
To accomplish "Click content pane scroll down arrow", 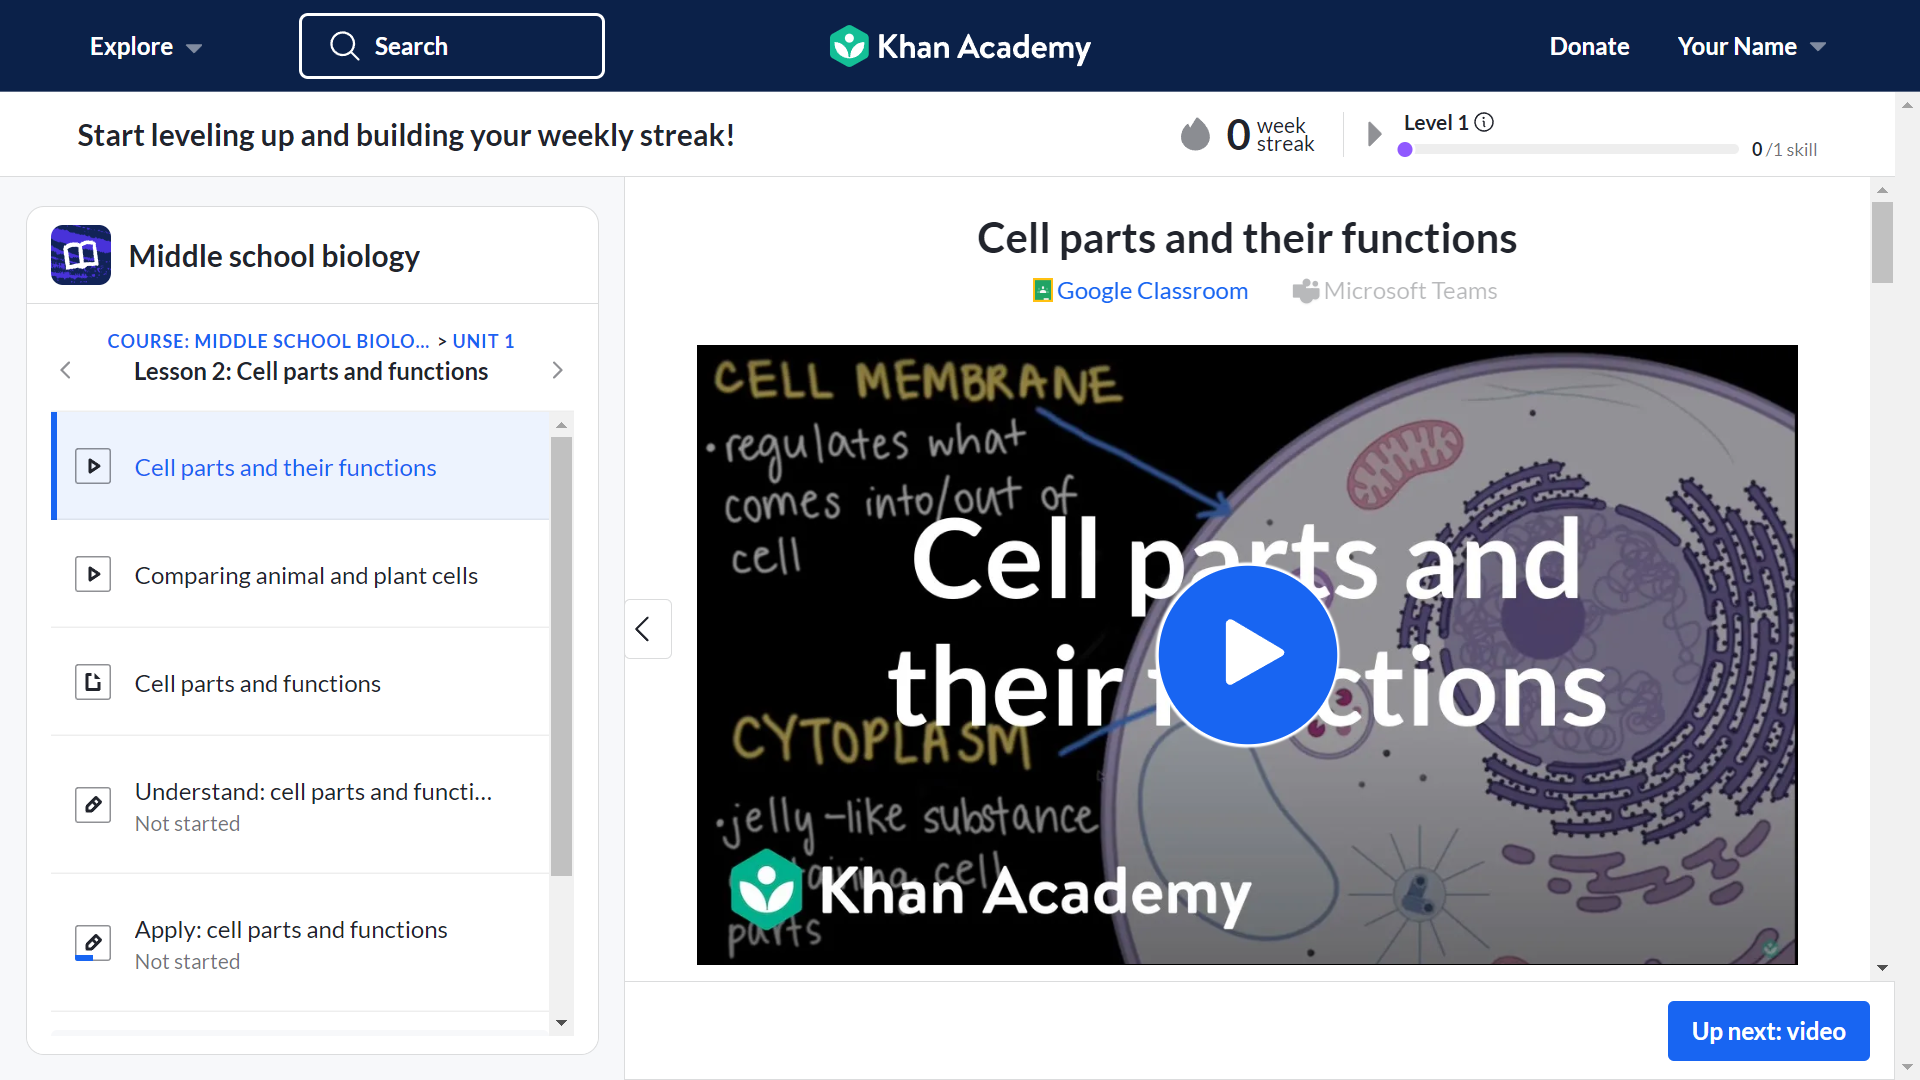I will [1882, 967].
